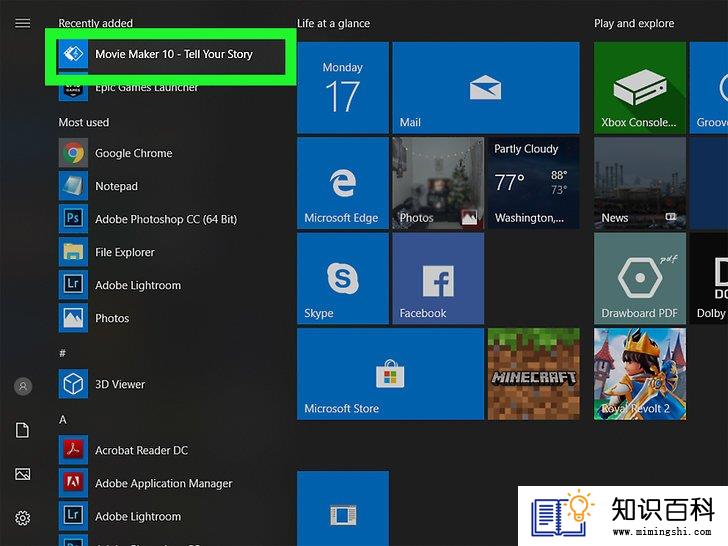
Task: Open File Explorer from Most used
Action: click(x=171, y=252)
